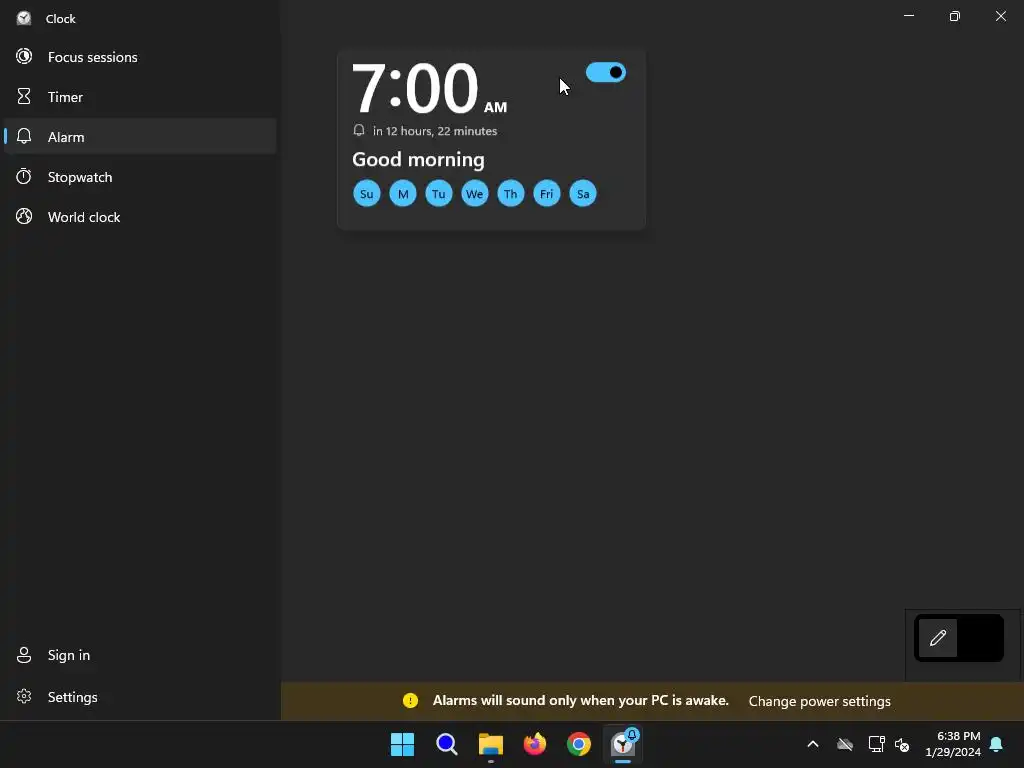Open Change power settings link
This screenshot has width=1024, height=768.
coord(820,701)
